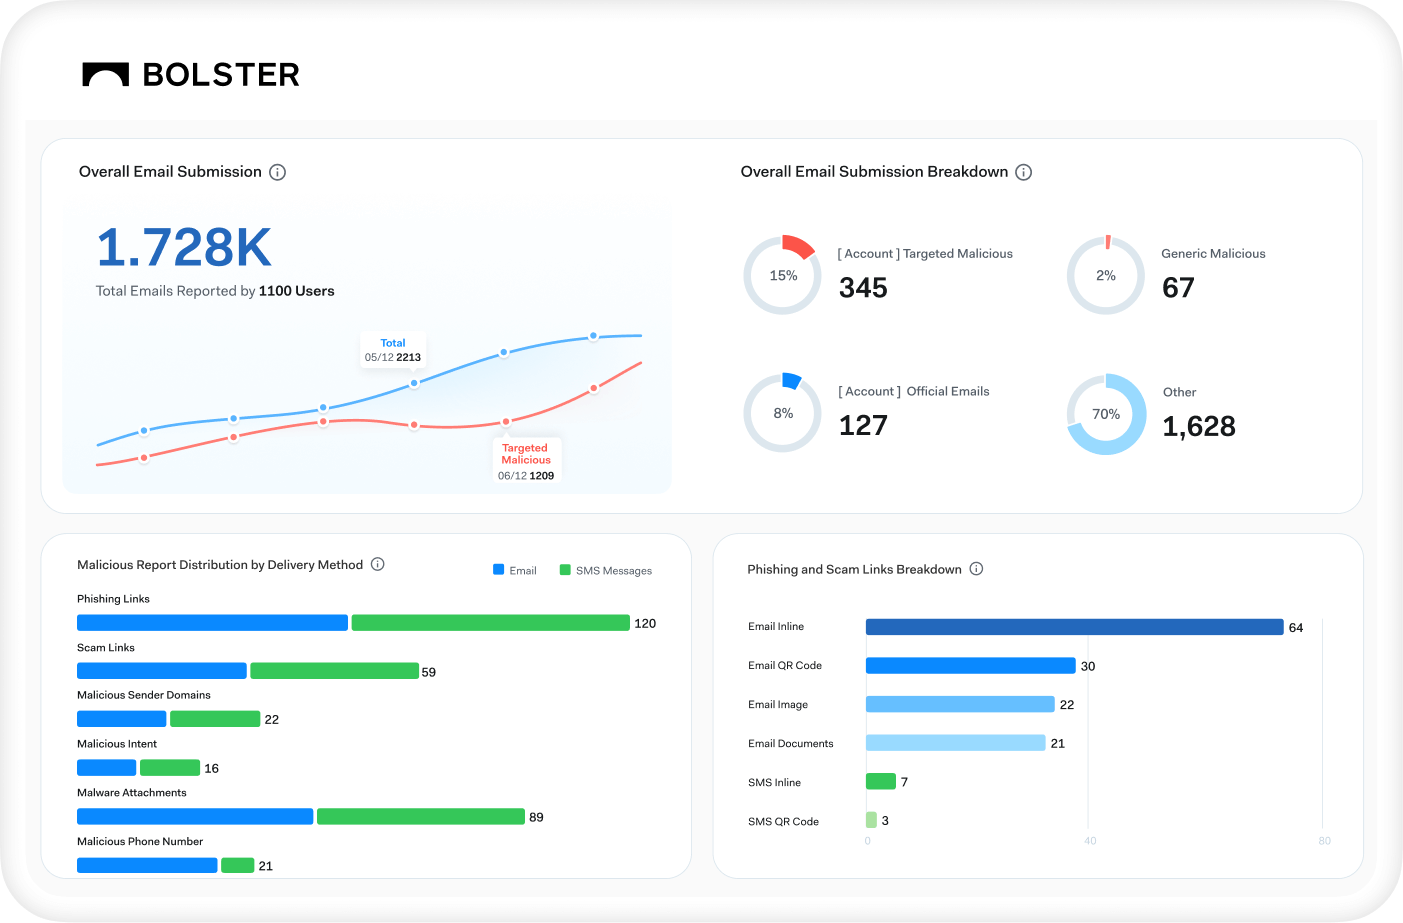Click the Total 05/12 data point
The width and height of the screenshot is (1403, 923).
coord(414,383)
